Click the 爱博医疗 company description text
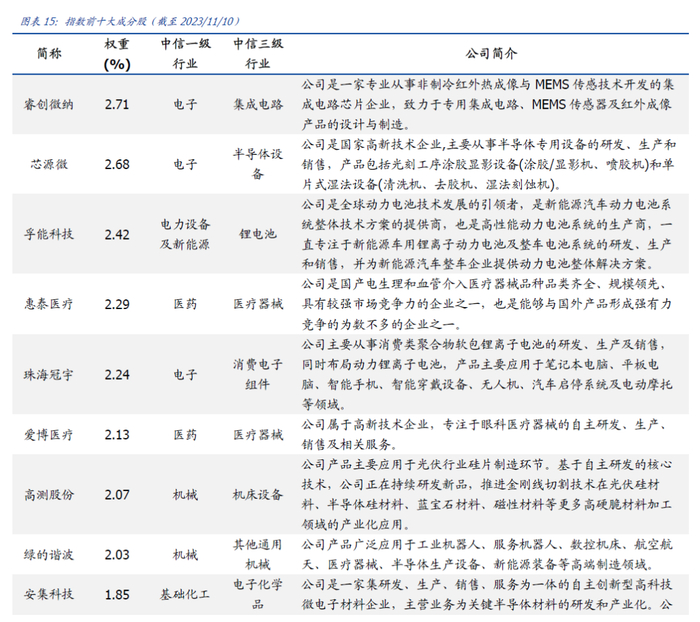 tap(486, 434)
